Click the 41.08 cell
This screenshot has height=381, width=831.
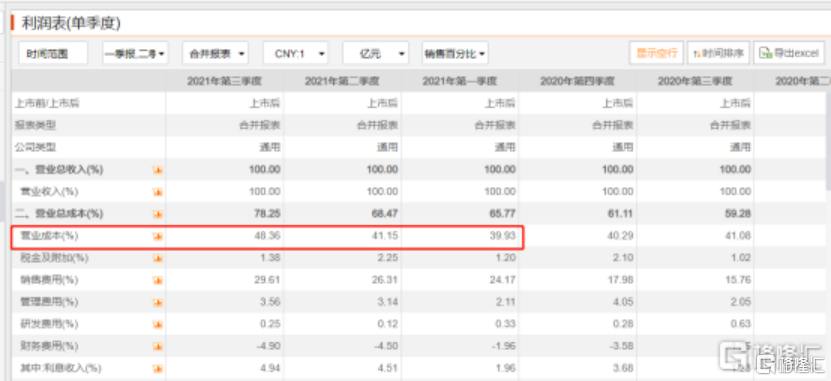click(x=739, y=236)
